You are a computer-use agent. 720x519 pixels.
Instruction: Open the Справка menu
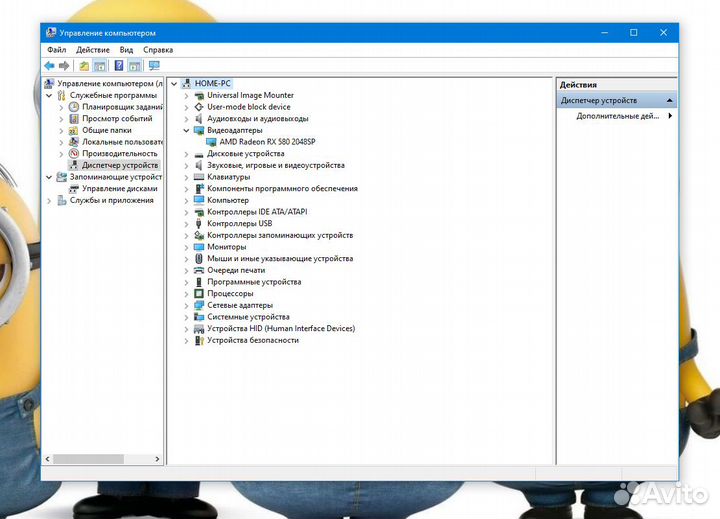(x=158, y=49)
